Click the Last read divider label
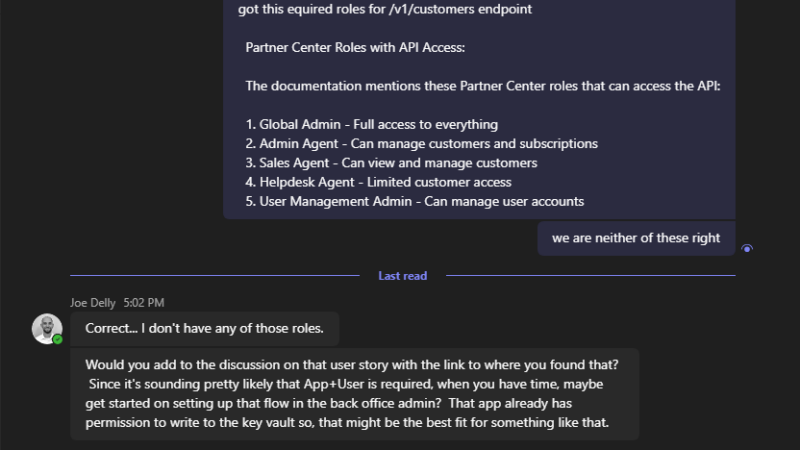Viewport: 800px width, 450px height. pos(402,276)
